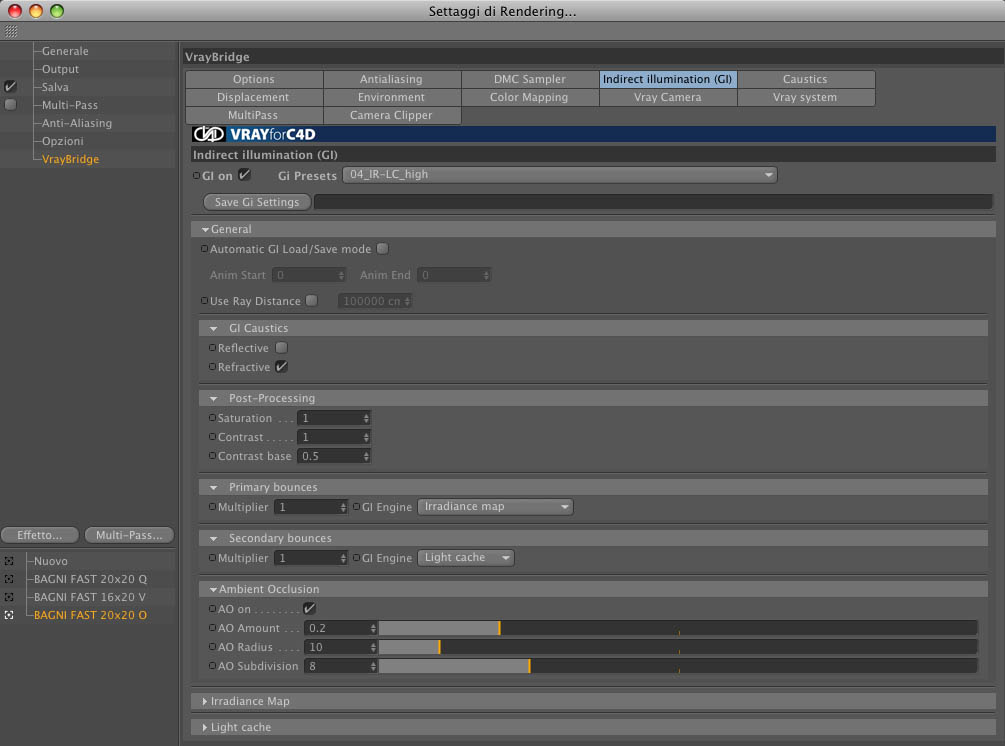Click the AO Radius stepper arrows

373,647
